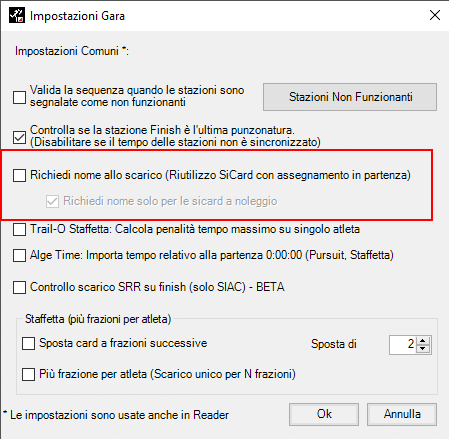Enable 'Richiedi nome allo scarico' checkbox
Screen dimensions: 449x439
point(19,175)
